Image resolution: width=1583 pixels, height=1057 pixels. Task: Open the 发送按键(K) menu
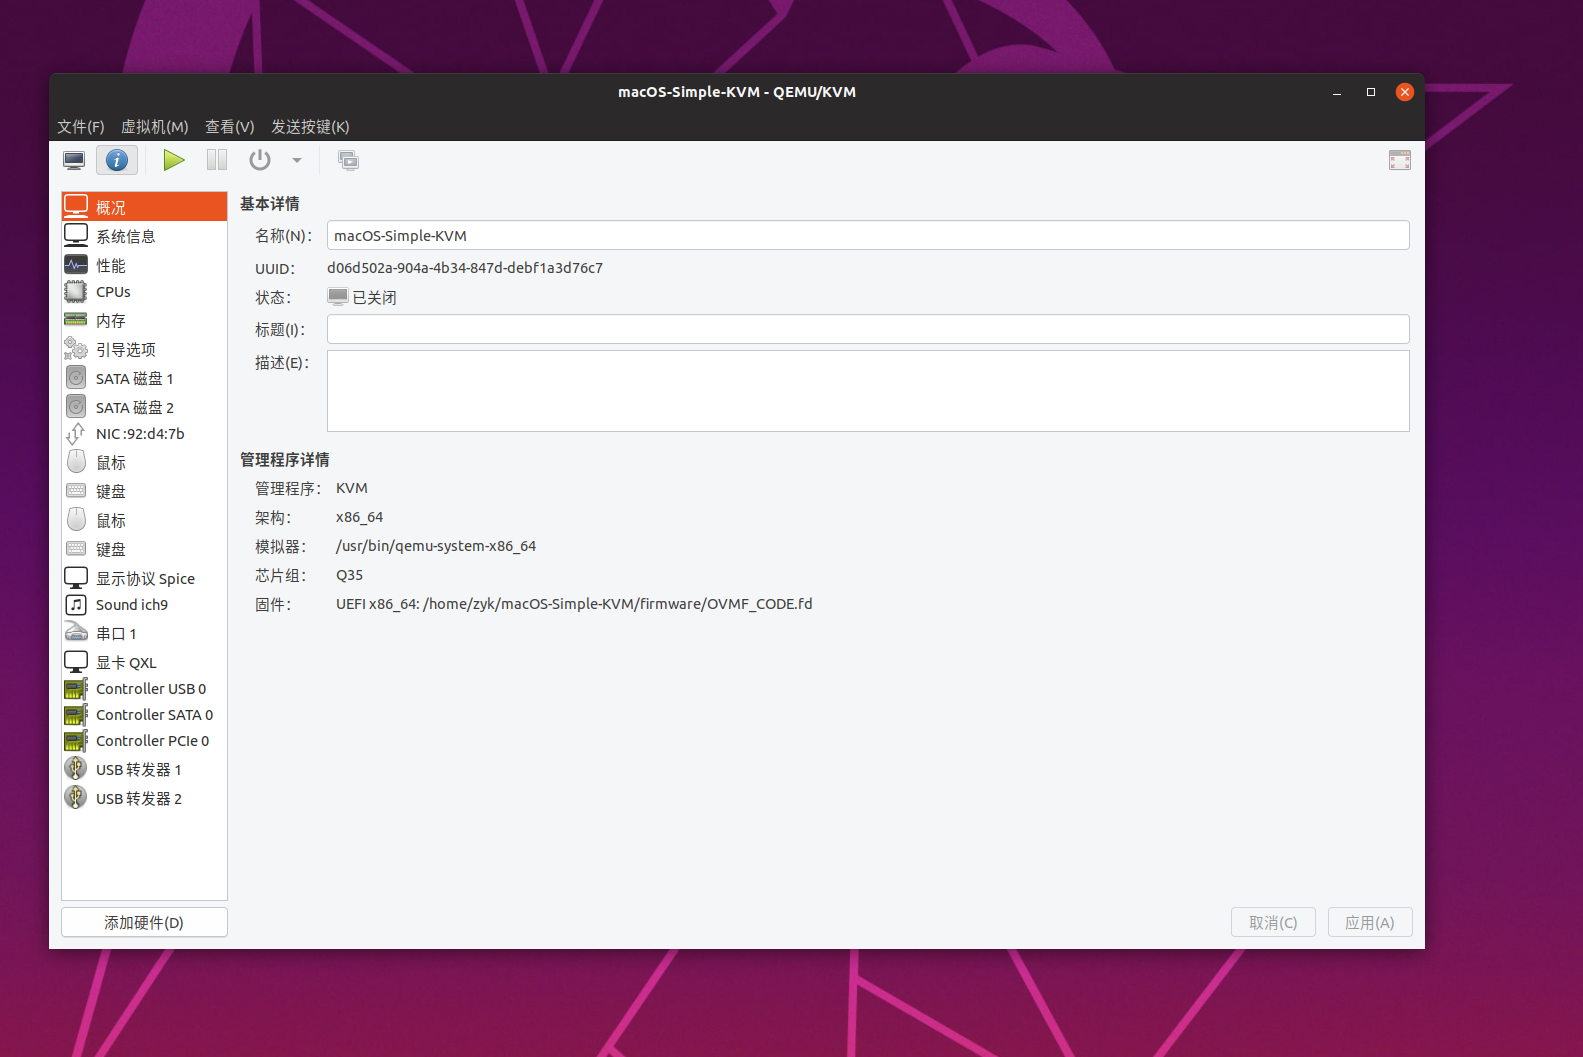[x=310, y=127]
